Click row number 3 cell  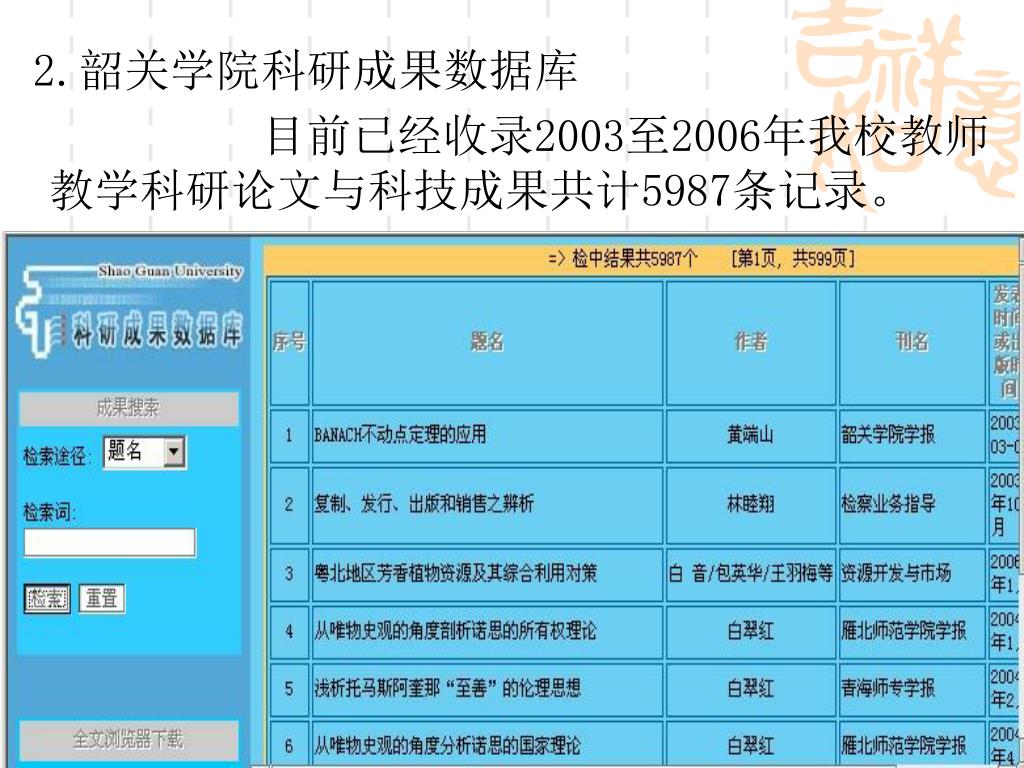coord(289,573)
